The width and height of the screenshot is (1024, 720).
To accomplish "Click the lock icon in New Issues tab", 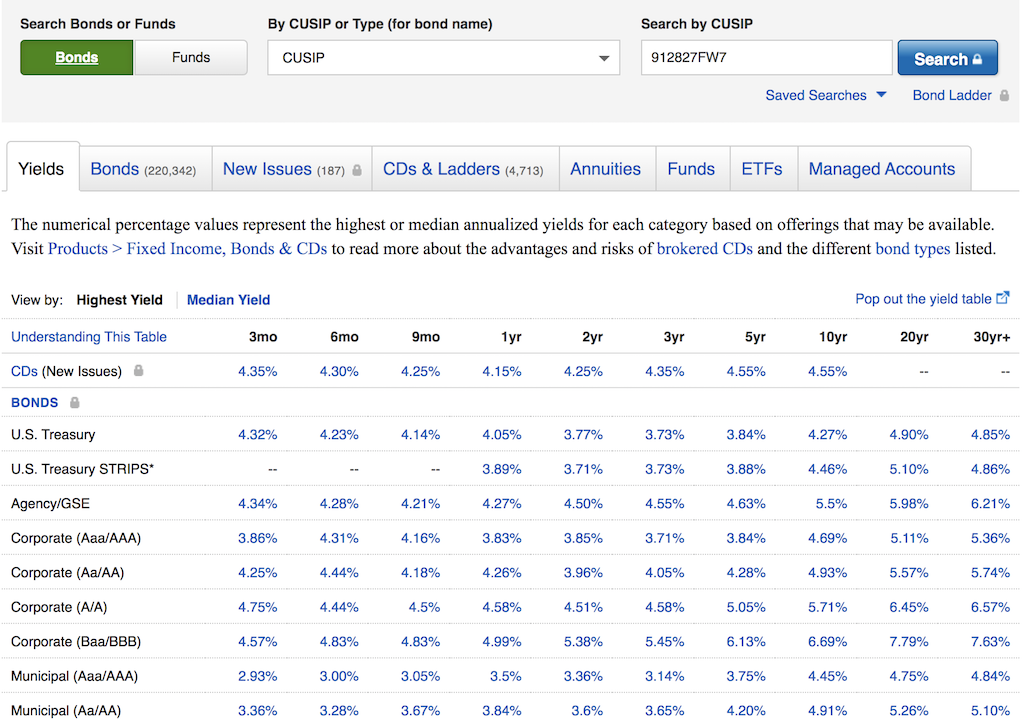I will [x=356, y=170].
